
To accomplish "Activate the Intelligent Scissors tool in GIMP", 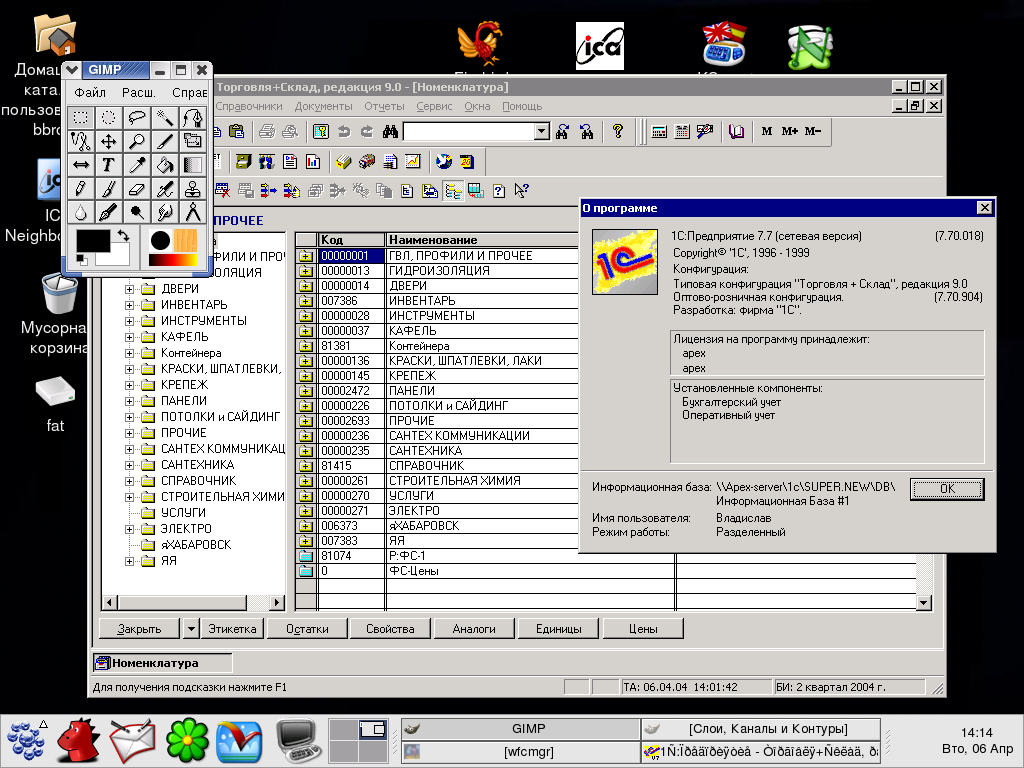I will [80, 141].
